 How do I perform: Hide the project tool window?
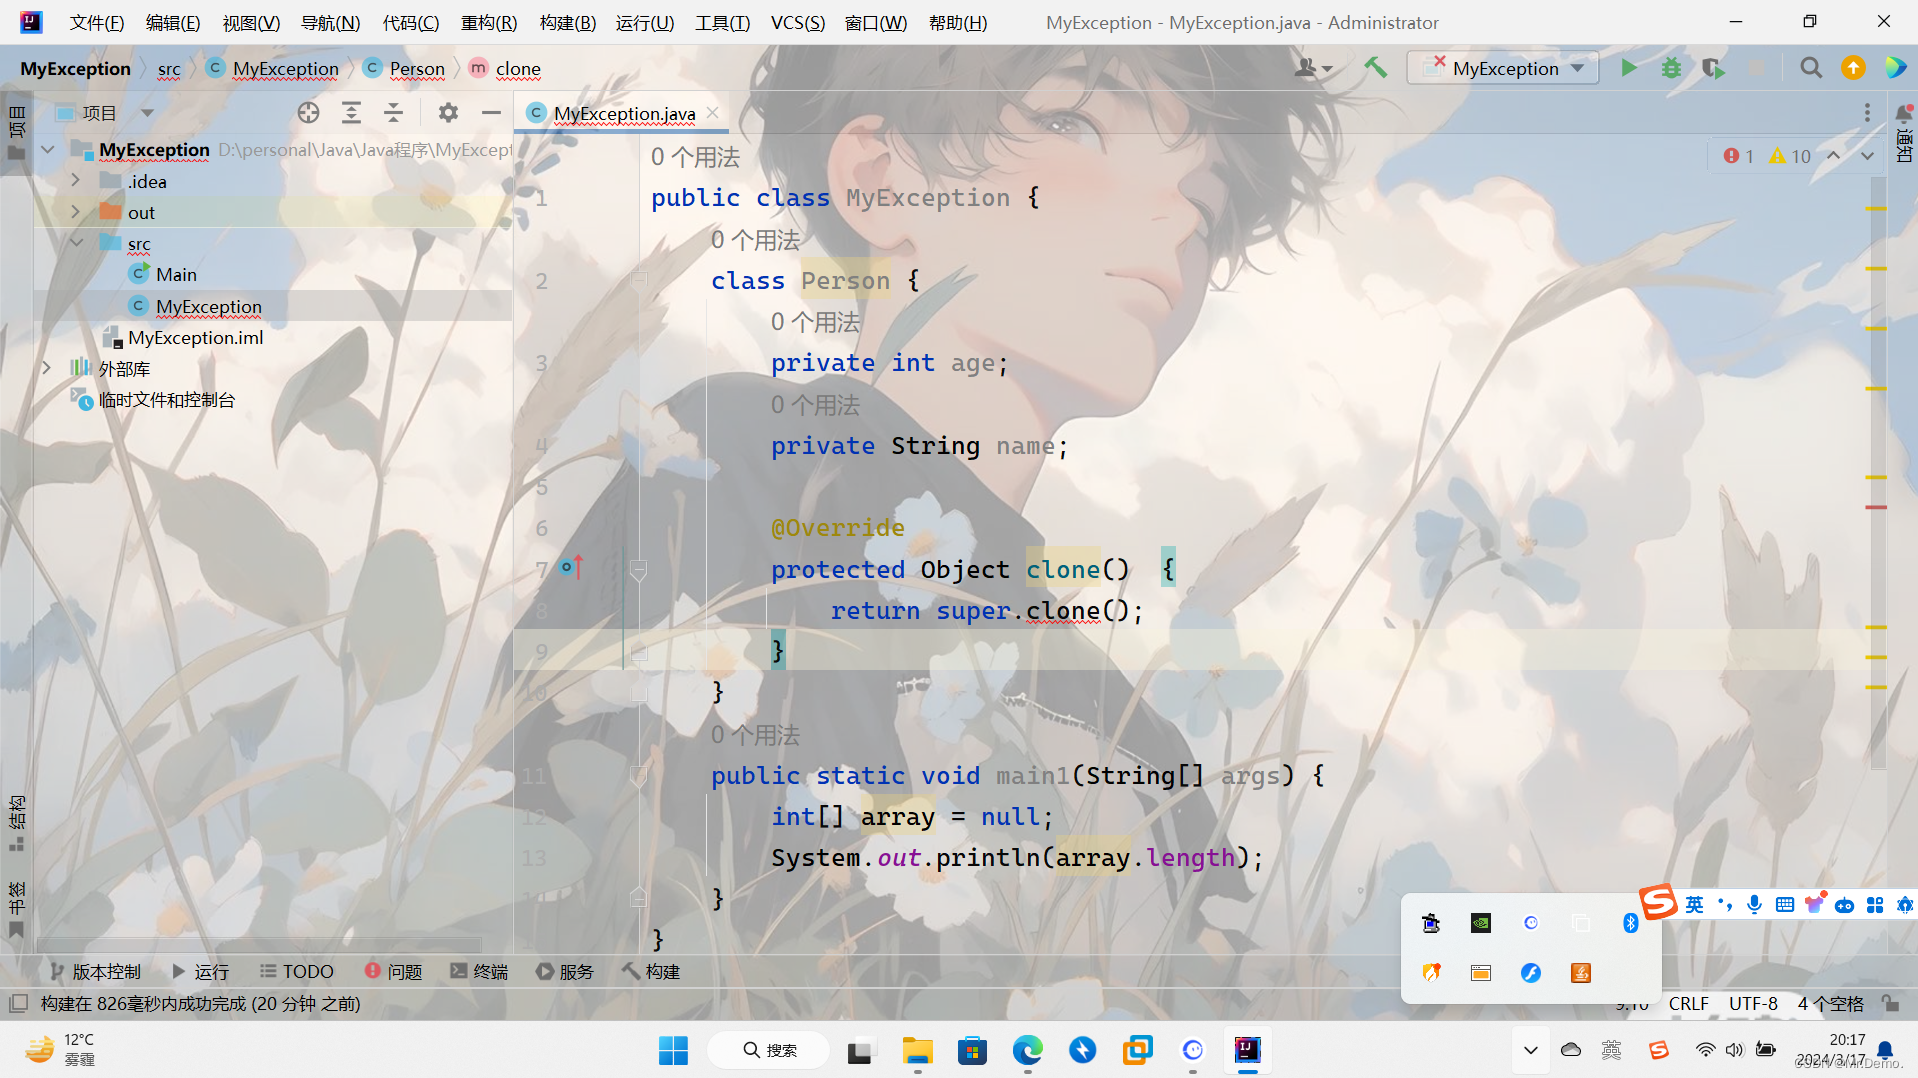point(491,113)
